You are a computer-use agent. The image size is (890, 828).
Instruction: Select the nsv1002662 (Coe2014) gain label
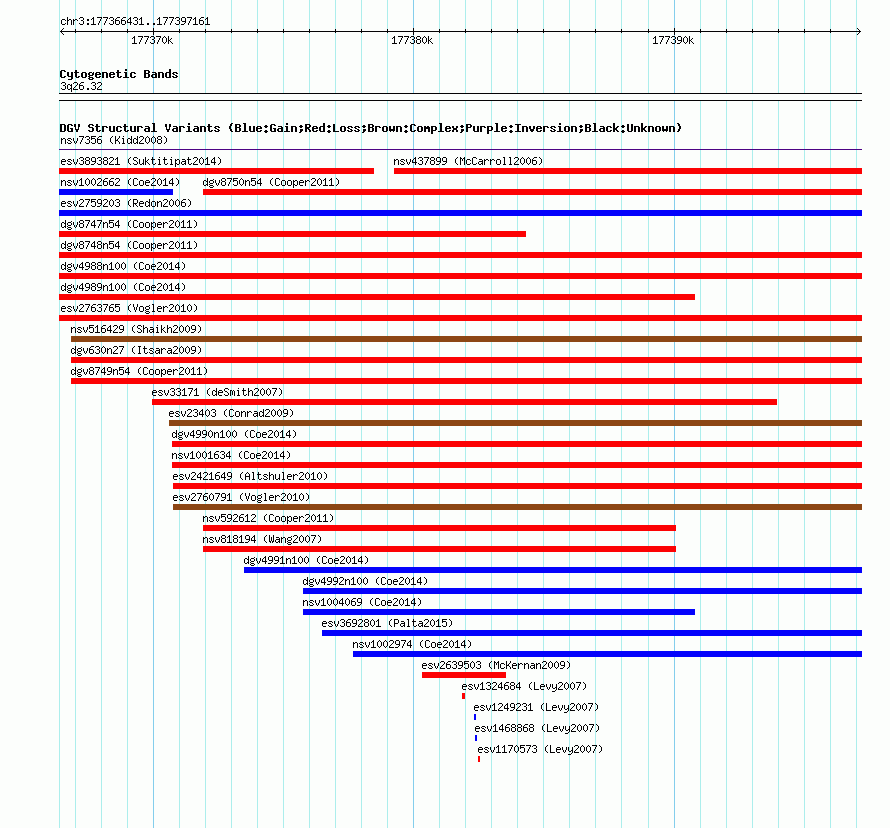point(120,182)
